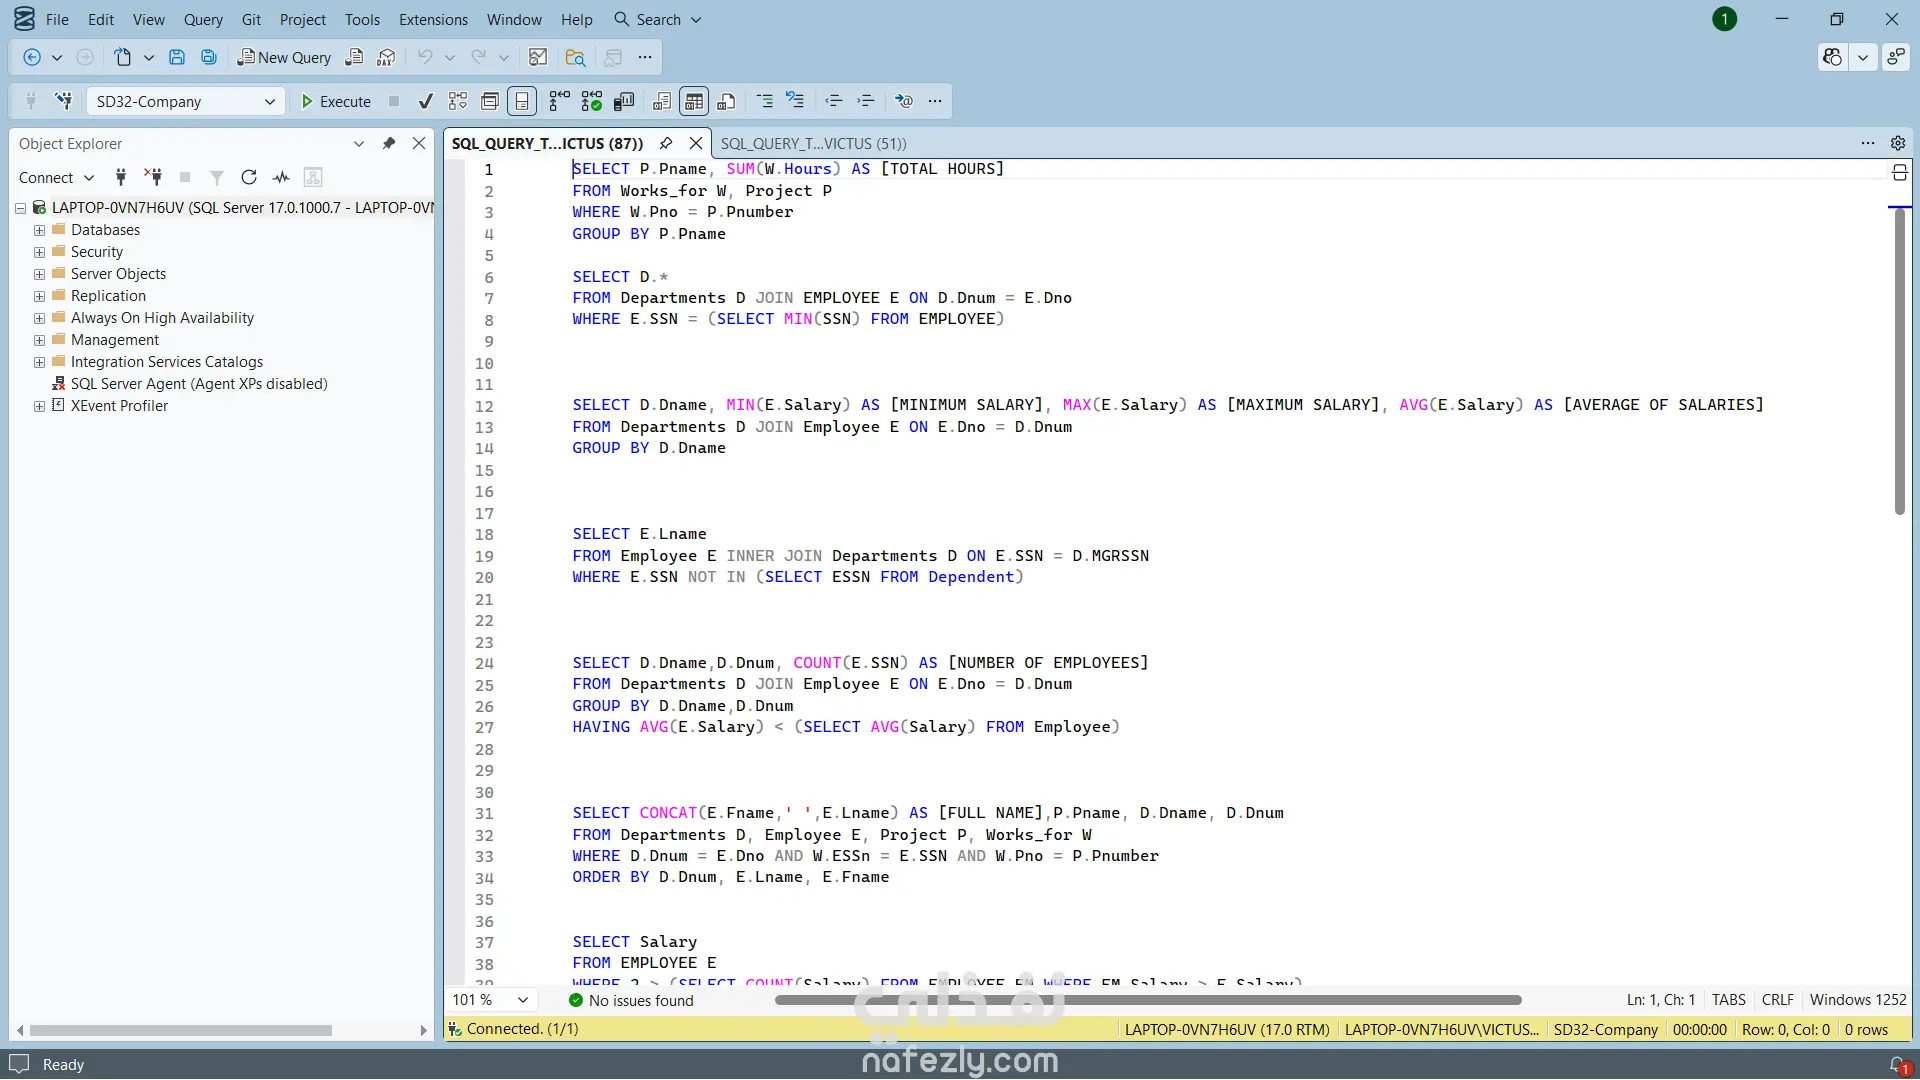Expand the Security node
The width and height of the screenshot is (1920, 1080).
tap(39, 252)
